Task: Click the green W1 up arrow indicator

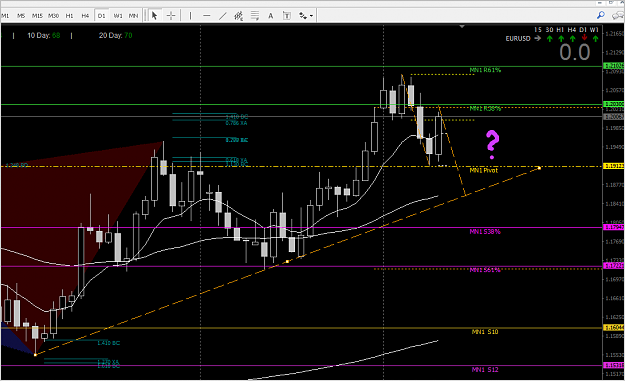Action: pos(595,39)
